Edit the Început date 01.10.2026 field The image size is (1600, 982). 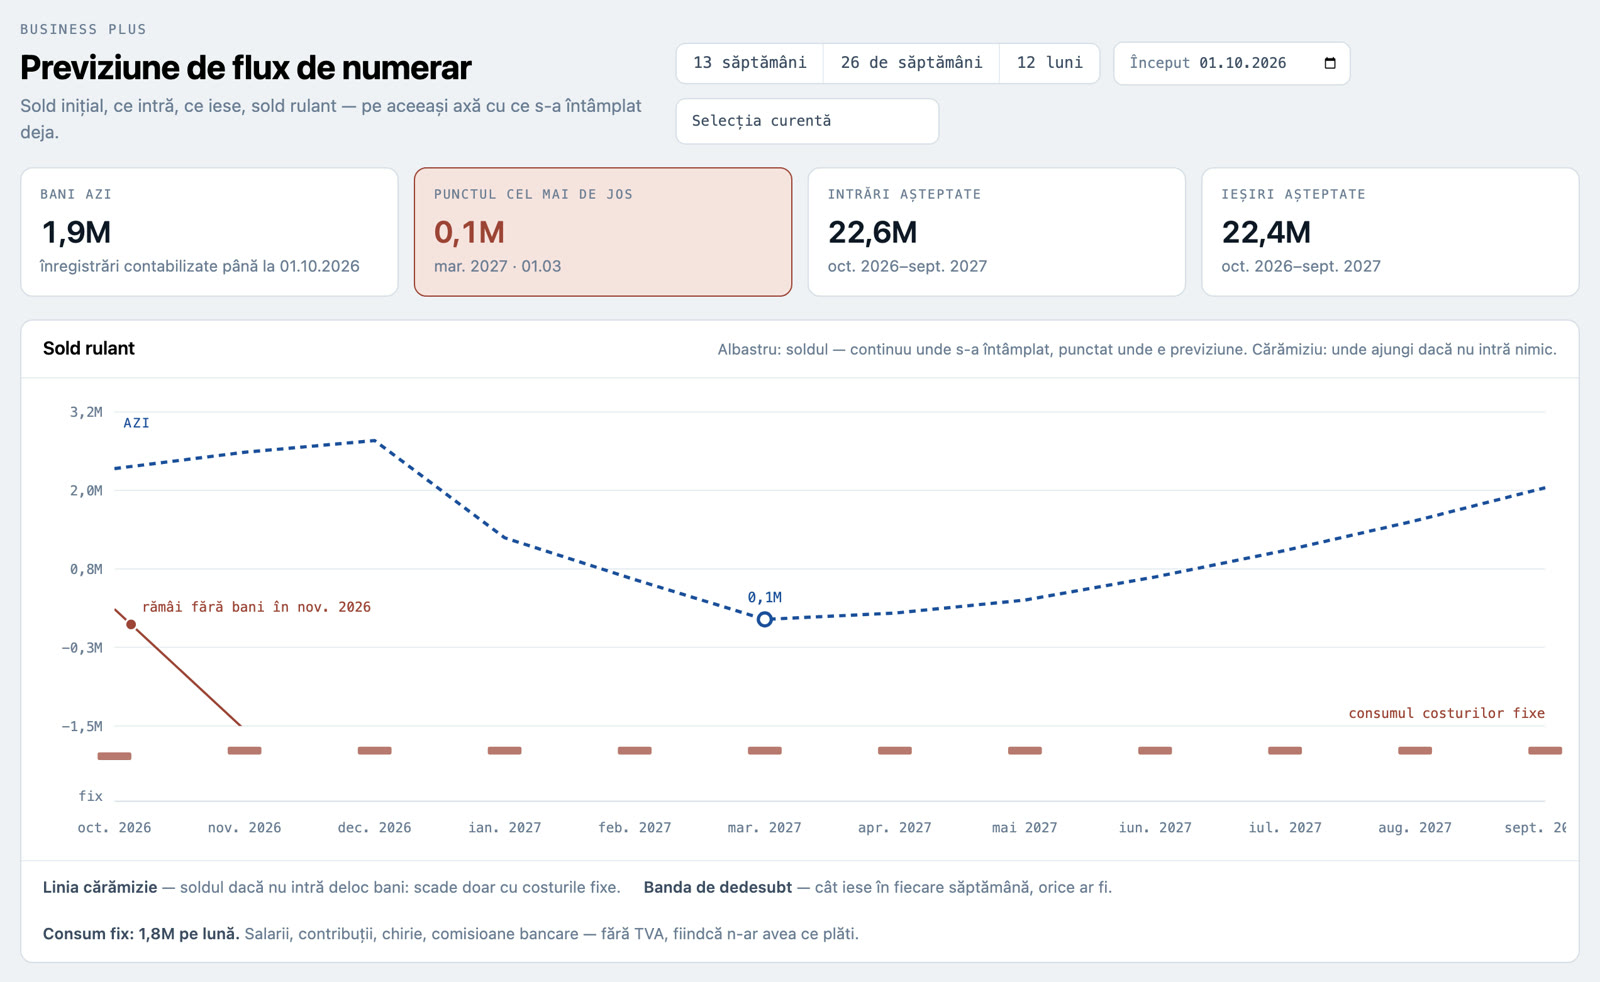(x=1231, y=63)
